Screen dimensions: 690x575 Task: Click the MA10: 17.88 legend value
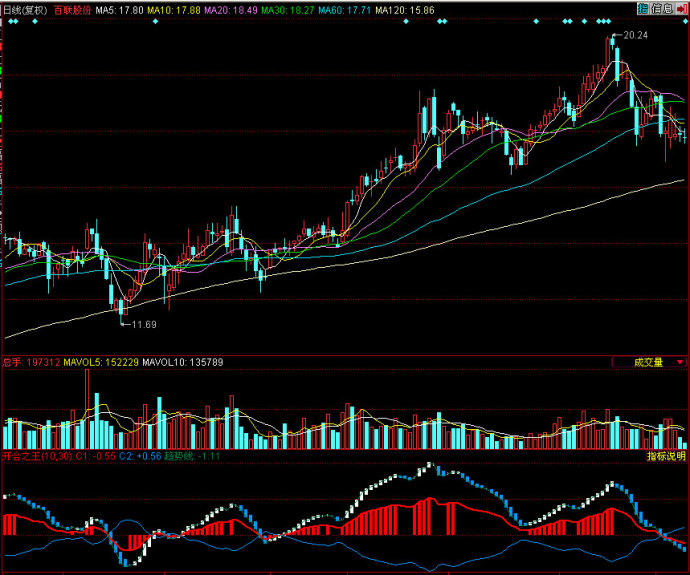click(x=174, y=10)
